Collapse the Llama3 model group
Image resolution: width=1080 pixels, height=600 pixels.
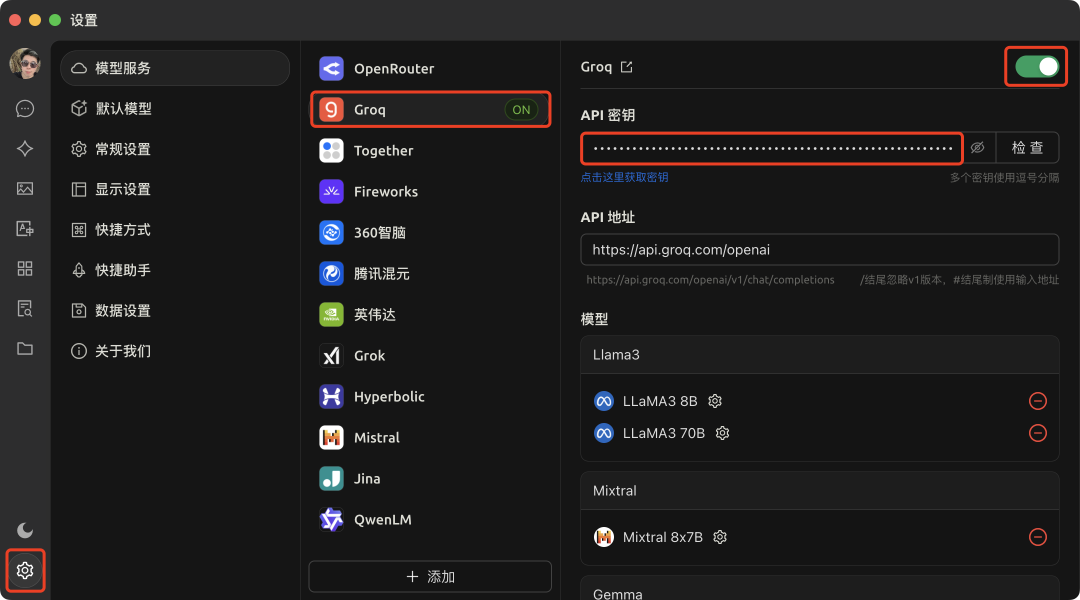click(x=820, y=355)
